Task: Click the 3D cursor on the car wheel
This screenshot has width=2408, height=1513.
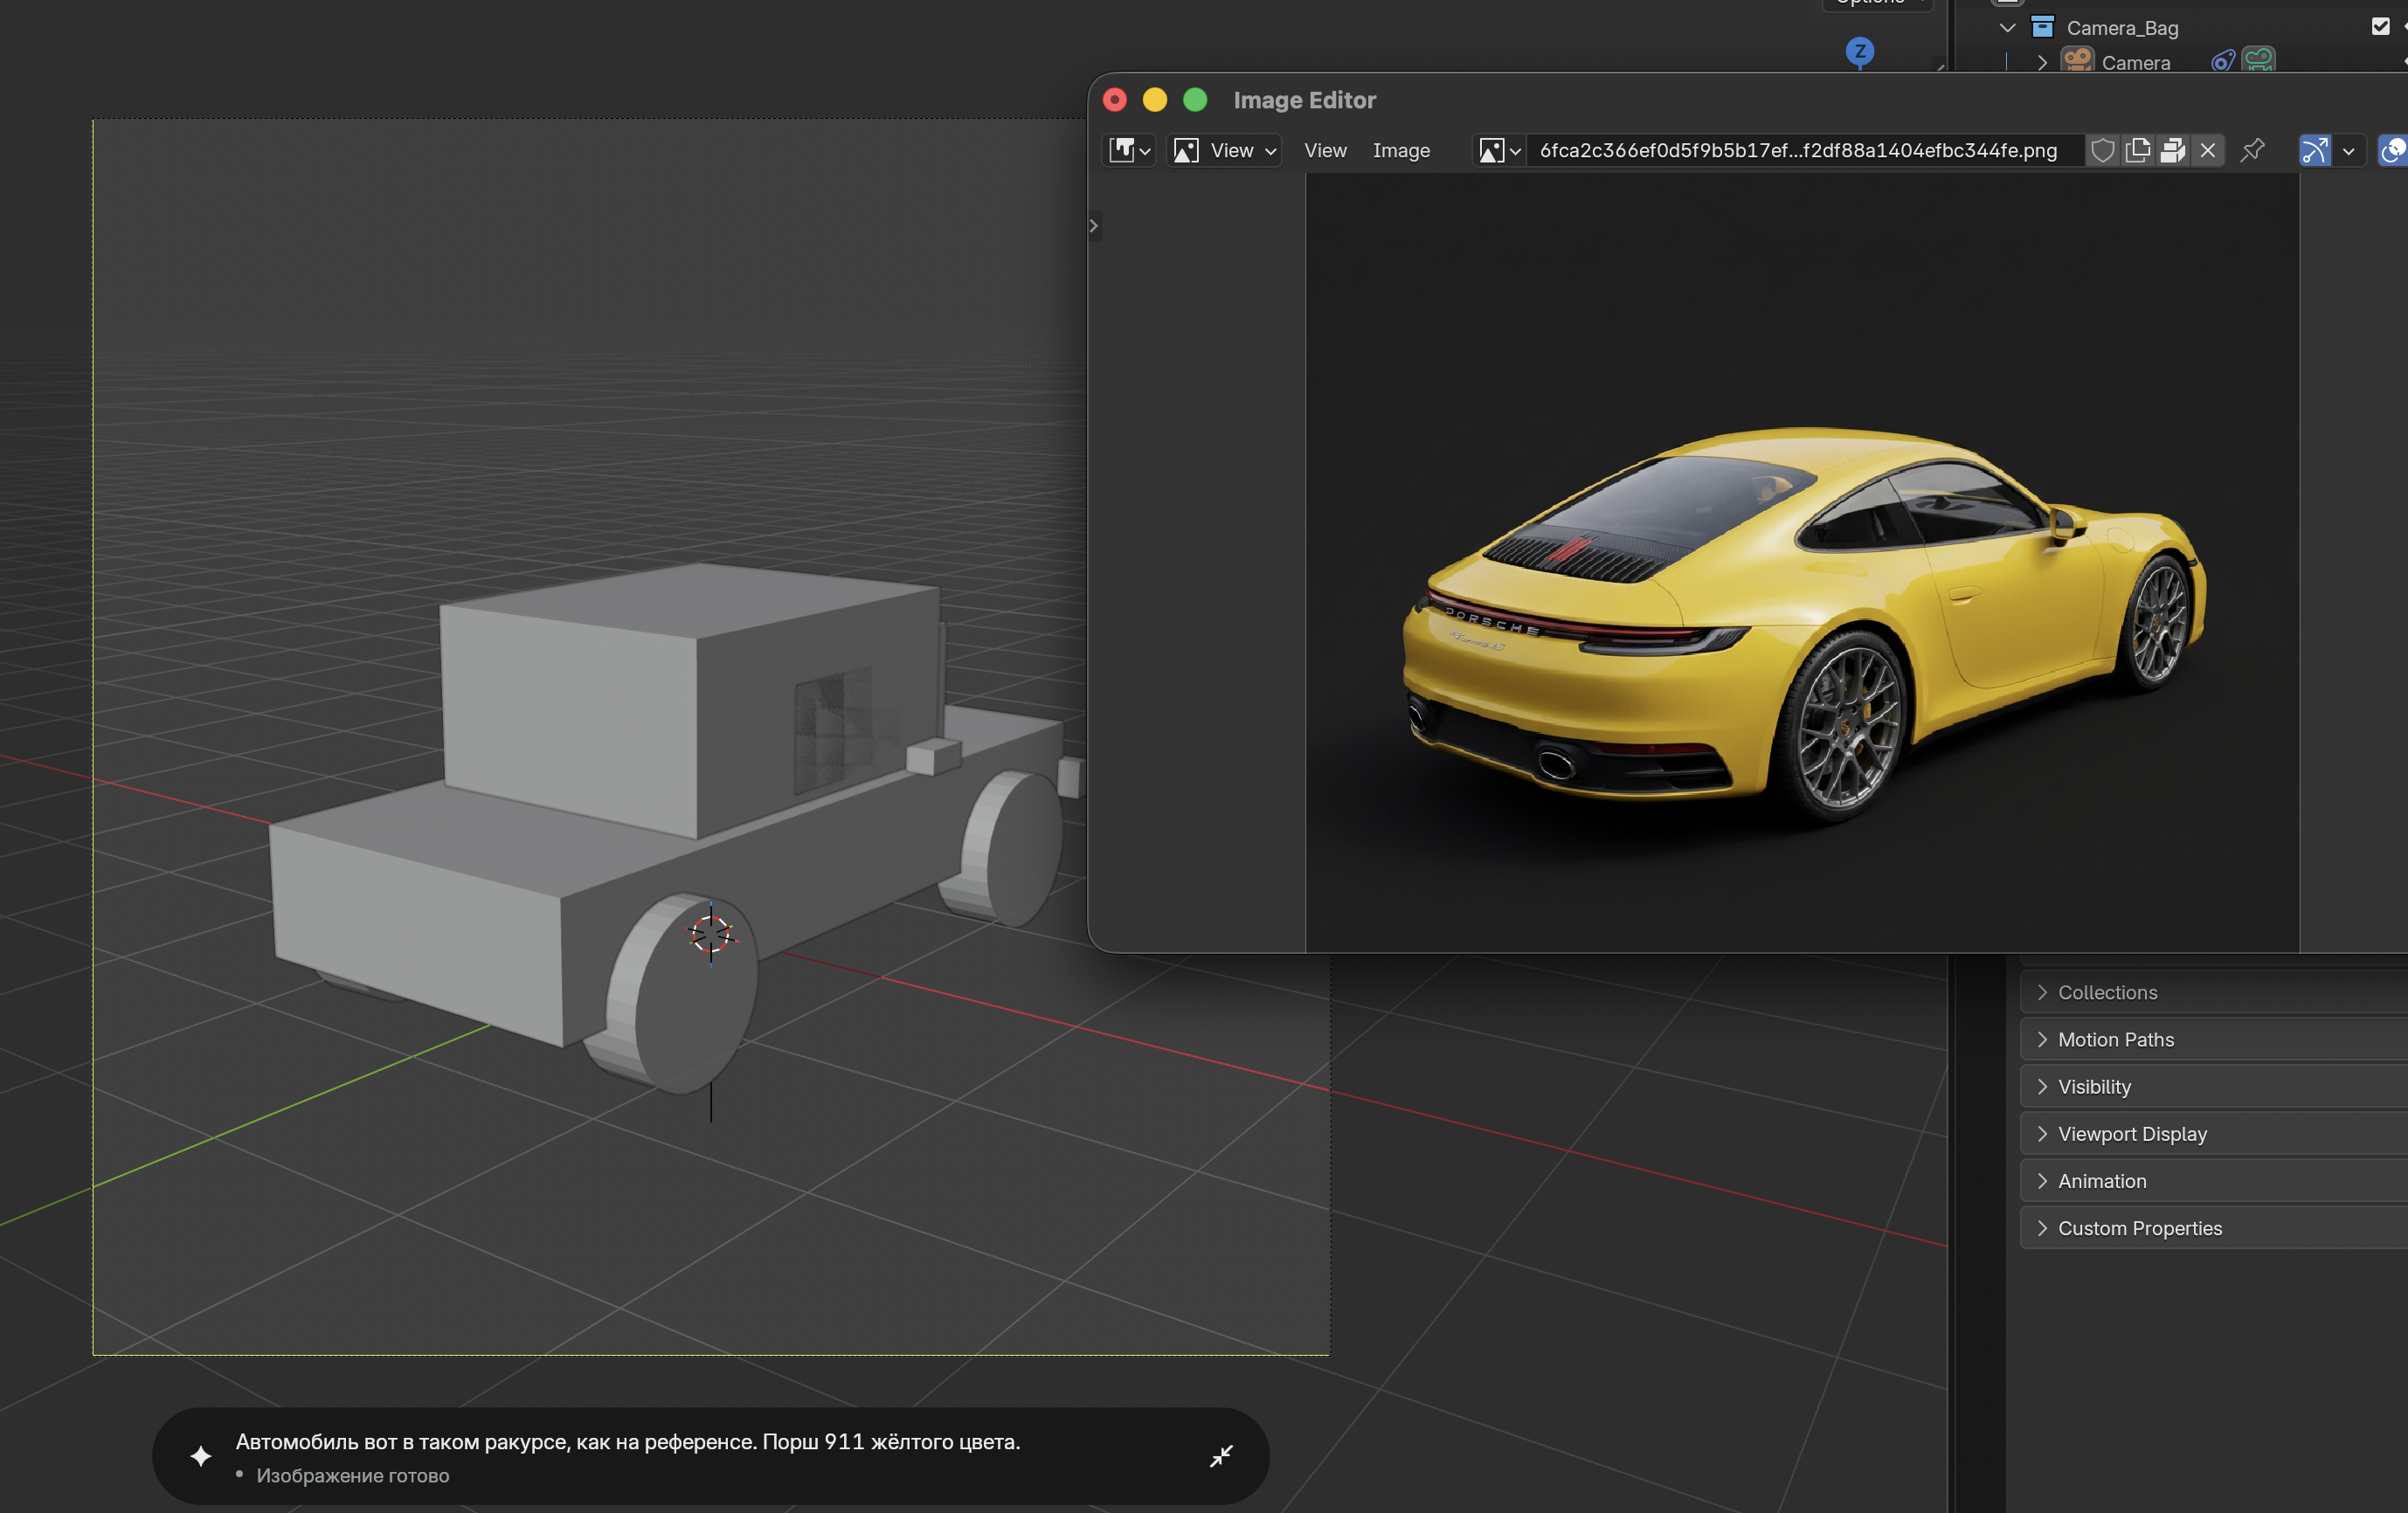Action: coord(711,934)
